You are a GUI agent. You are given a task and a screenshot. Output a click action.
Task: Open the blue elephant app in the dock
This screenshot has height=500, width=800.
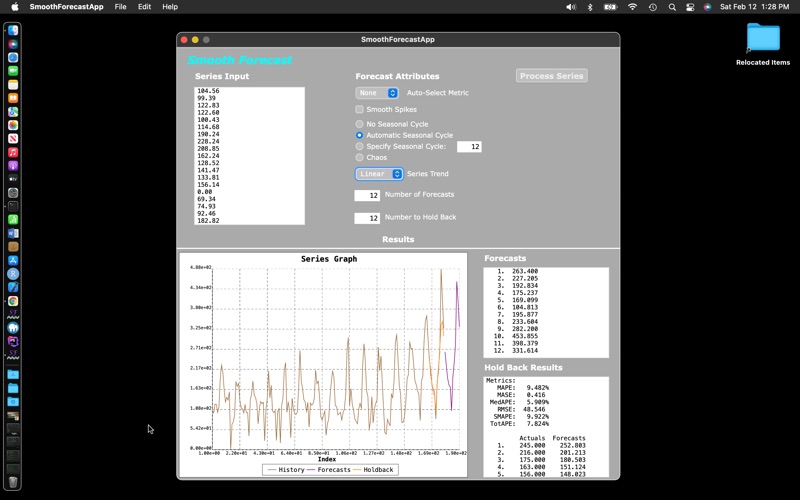pyautogui.click(x=13, y=328)
